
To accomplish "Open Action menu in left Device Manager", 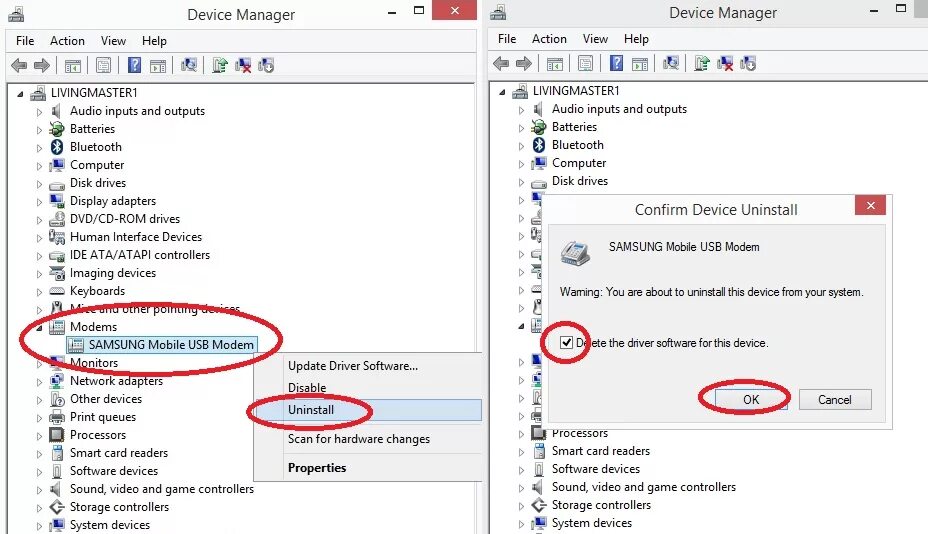I will [67, 41].
